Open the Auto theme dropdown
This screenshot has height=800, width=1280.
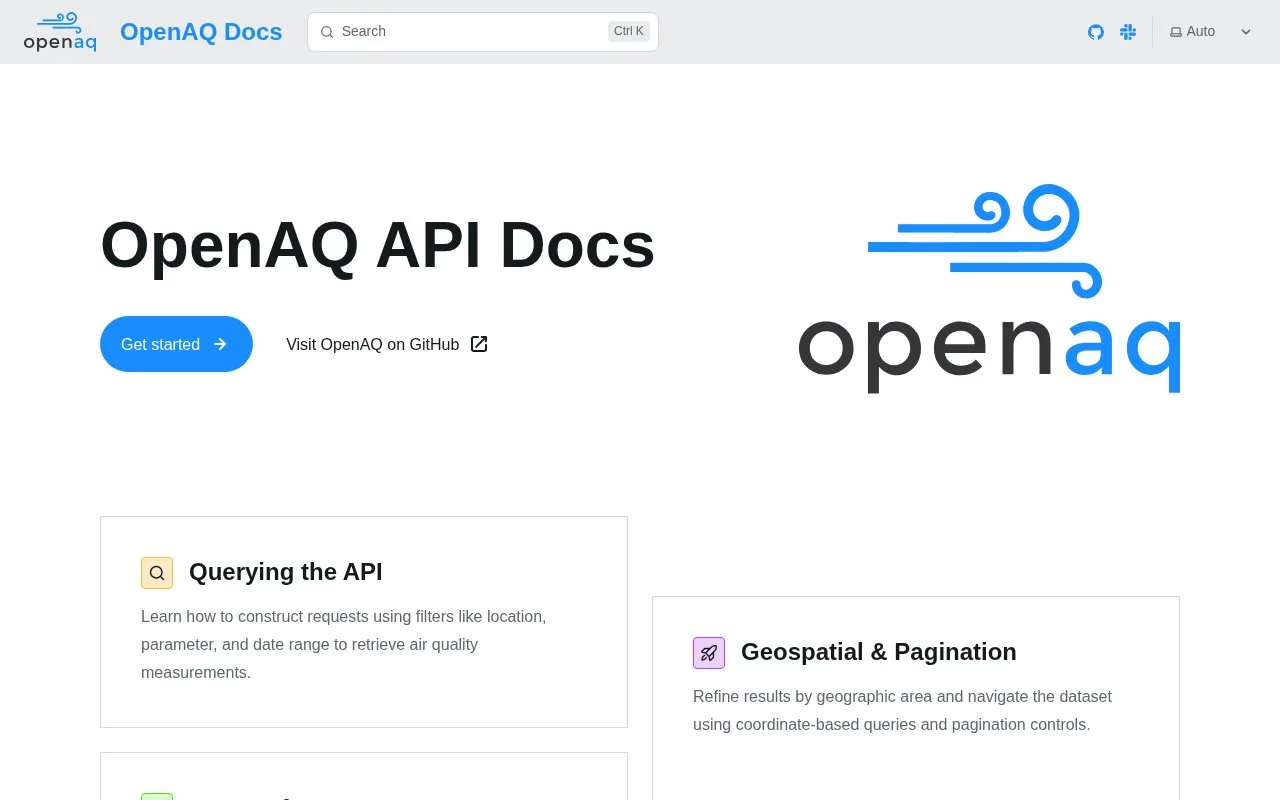(1211, 32)
